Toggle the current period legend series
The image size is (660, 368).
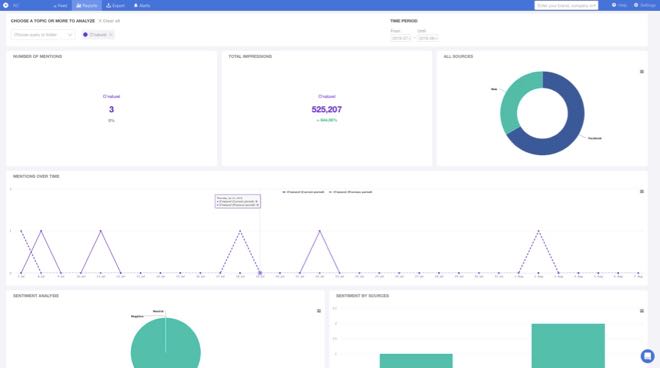[303, 192]
